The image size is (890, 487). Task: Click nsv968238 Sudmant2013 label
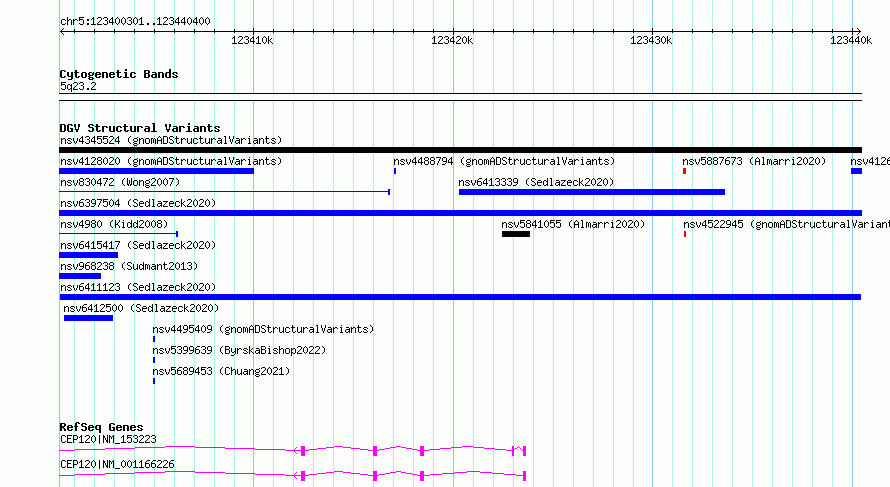click(129, 266)
